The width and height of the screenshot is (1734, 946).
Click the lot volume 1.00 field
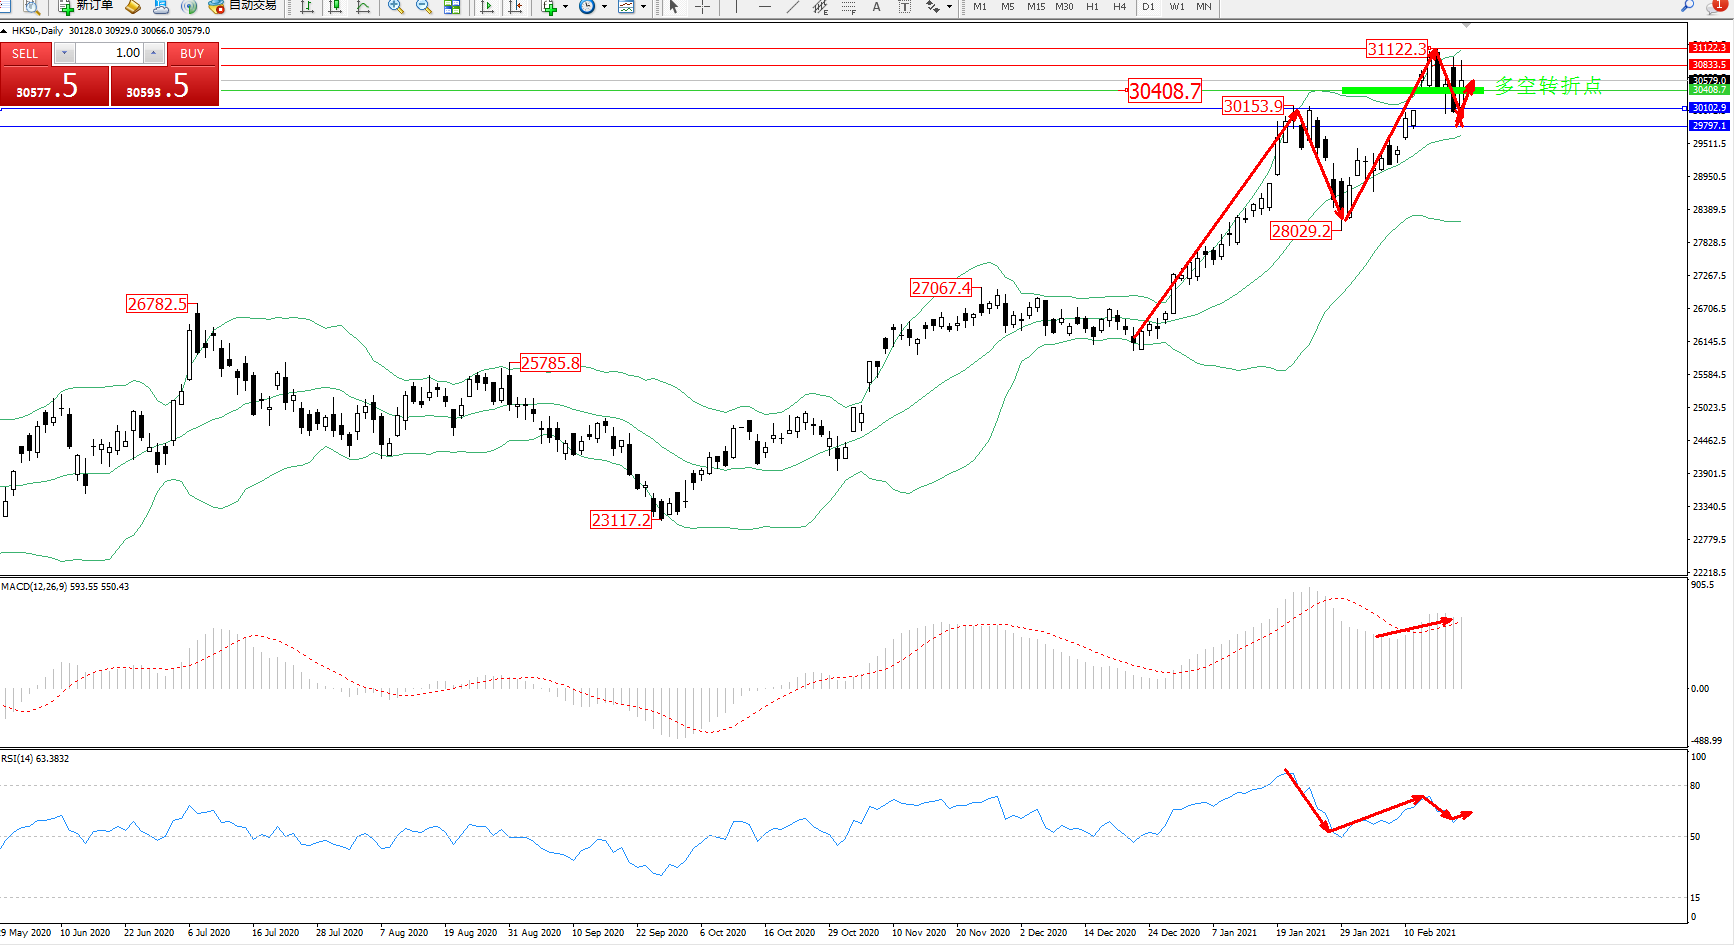[x=110, y=53]
